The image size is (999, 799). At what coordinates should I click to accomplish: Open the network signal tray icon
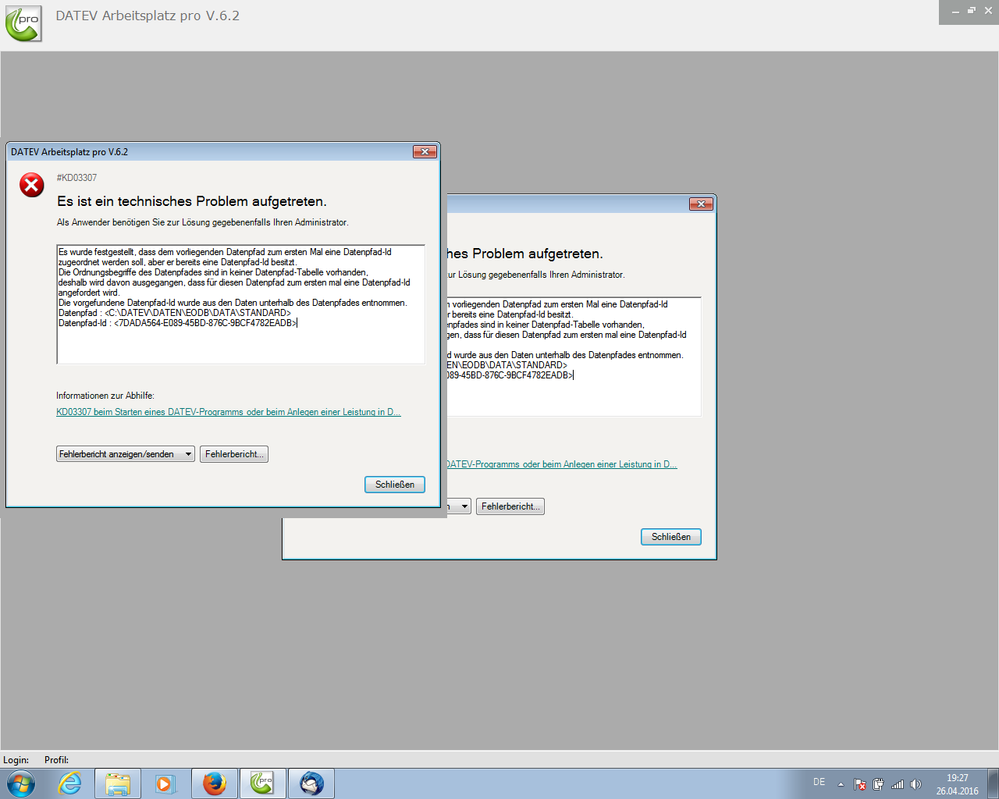(897, 784)
